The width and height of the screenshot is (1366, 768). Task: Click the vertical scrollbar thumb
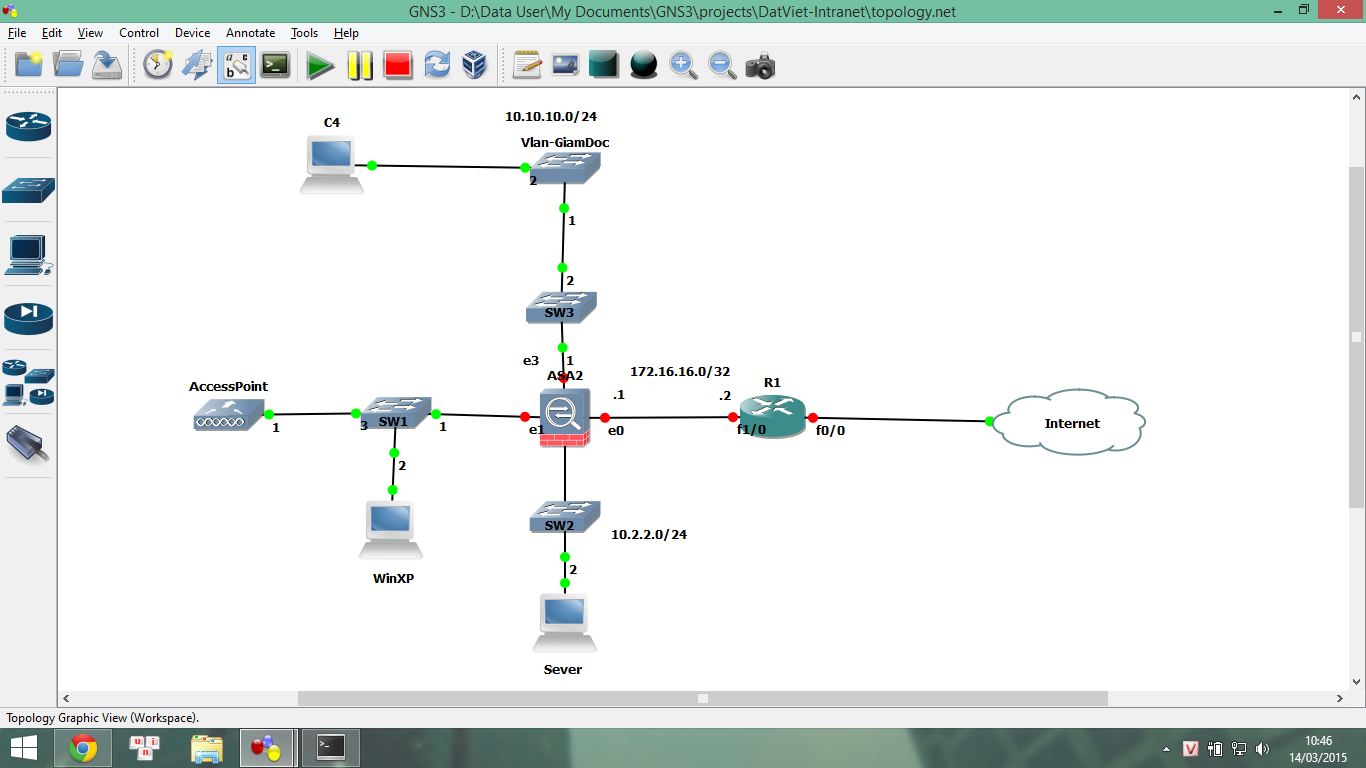coord(1357,337)
